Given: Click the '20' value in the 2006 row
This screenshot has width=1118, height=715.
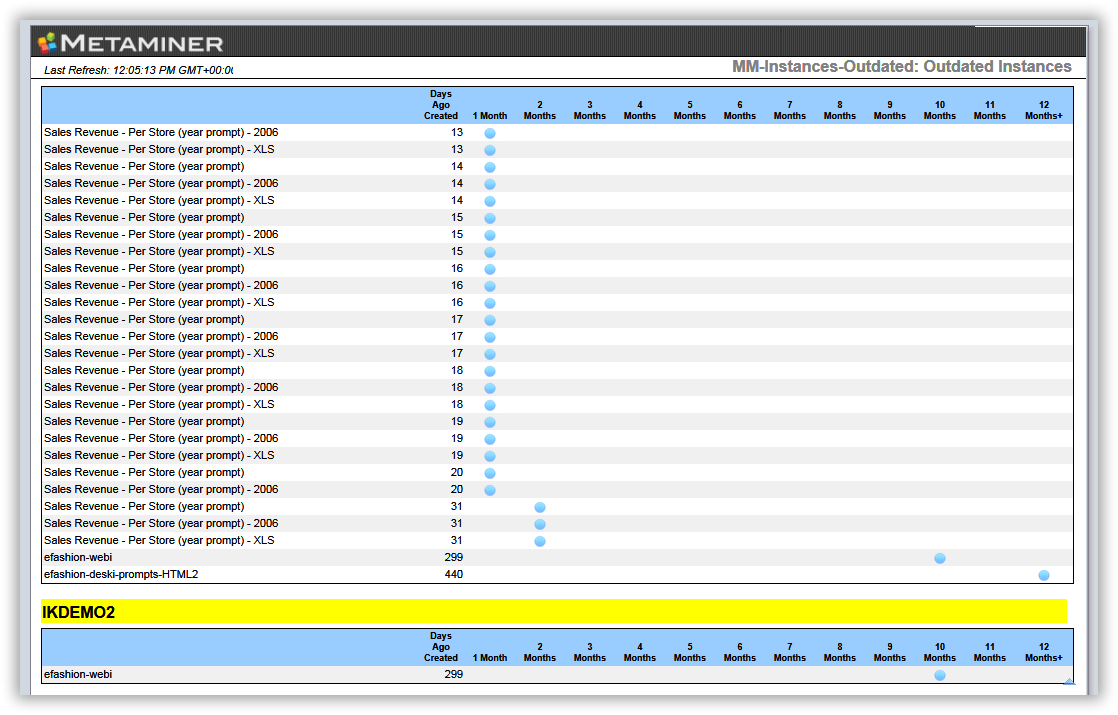Looking at the screenshot, I should 456,490.
